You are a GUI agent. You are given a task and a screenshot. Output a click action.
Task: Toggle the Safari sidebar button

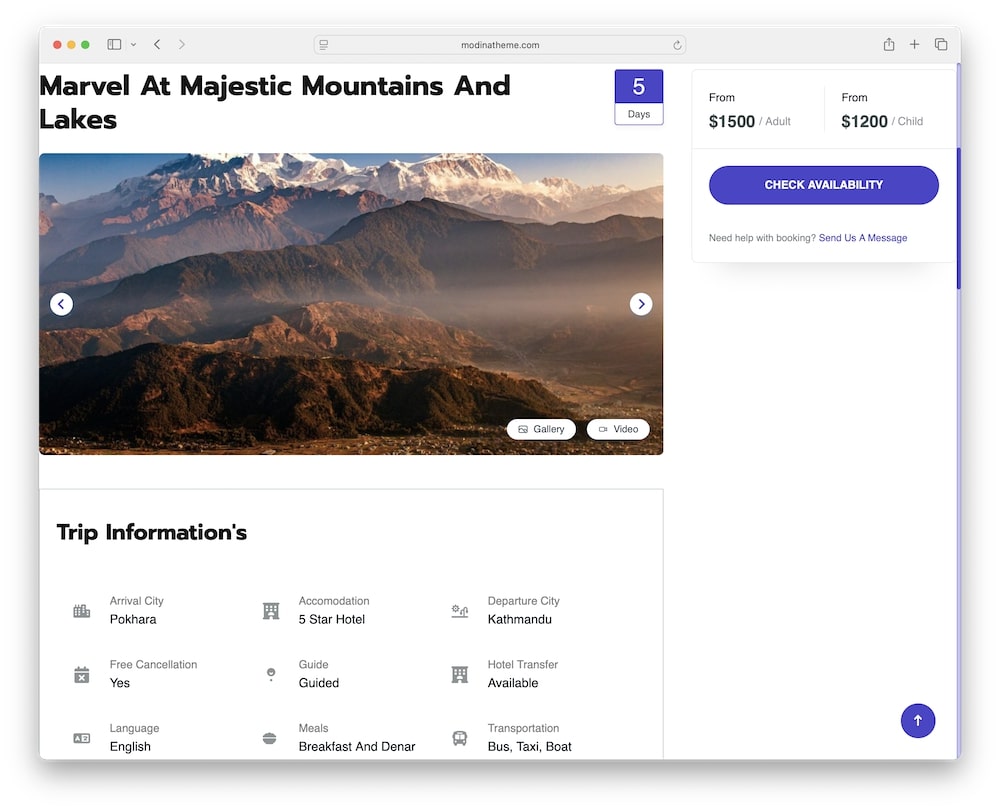114,45
